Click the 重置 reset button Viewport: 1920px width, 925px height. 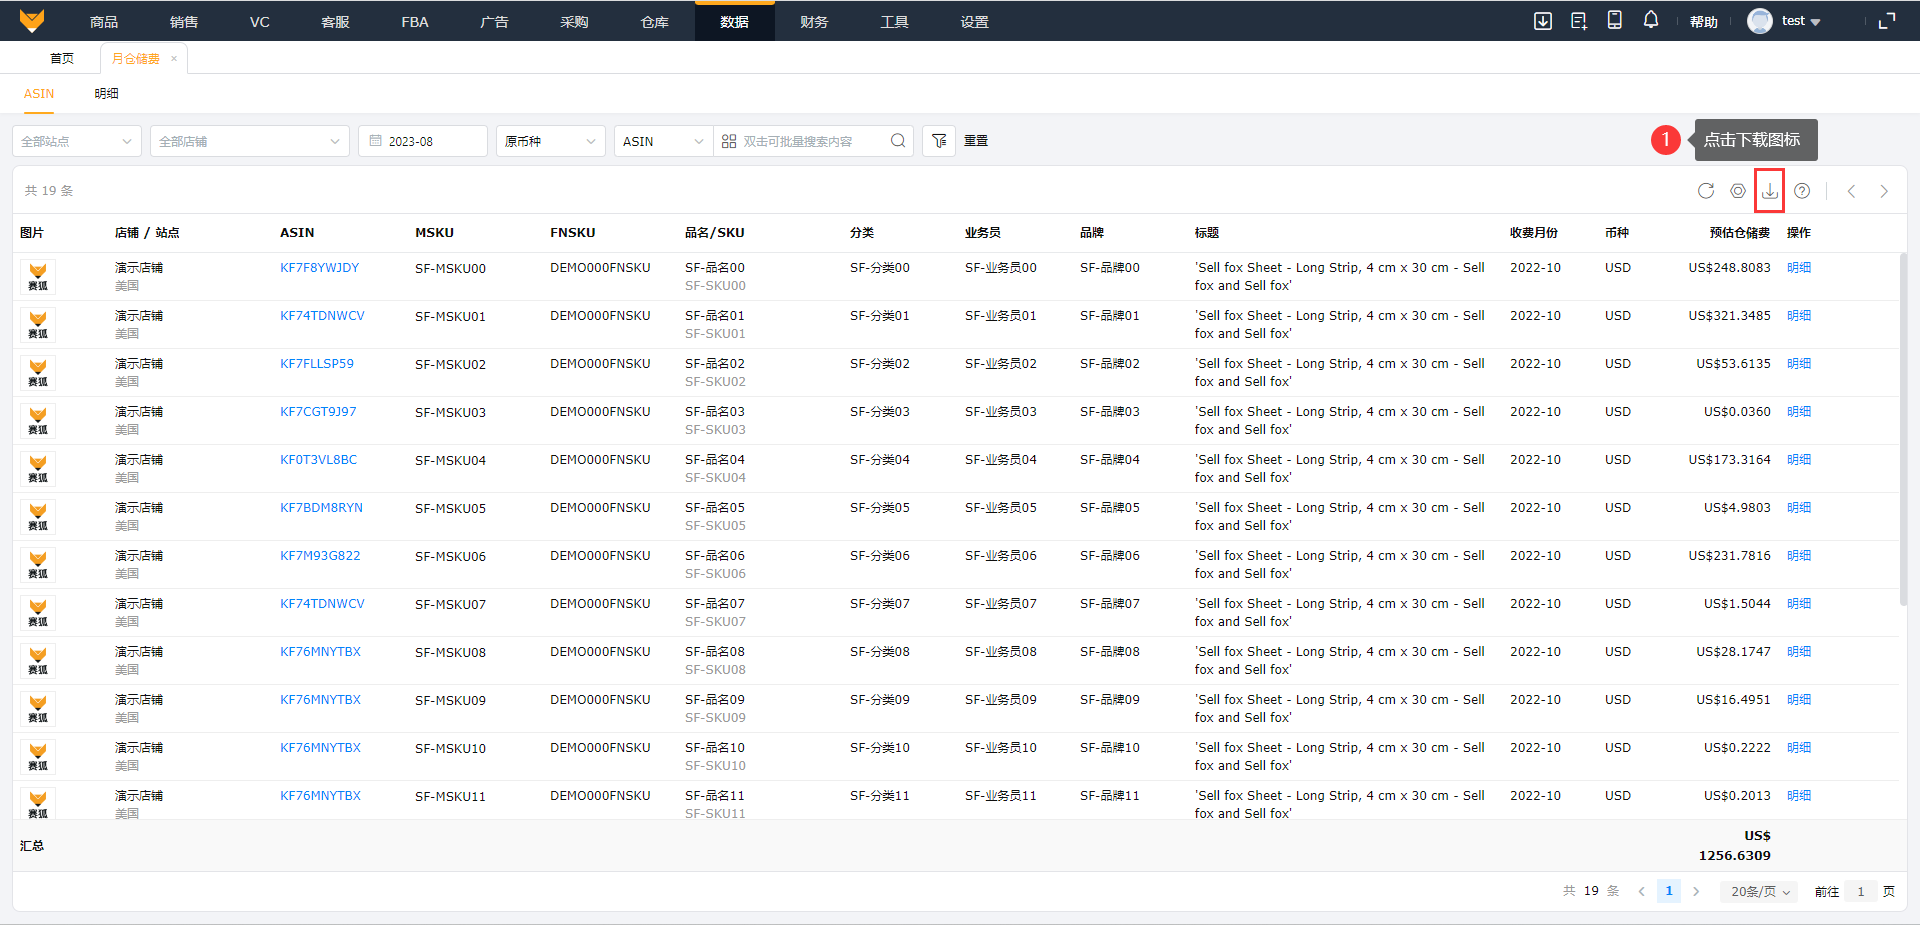tap(976, 141)
